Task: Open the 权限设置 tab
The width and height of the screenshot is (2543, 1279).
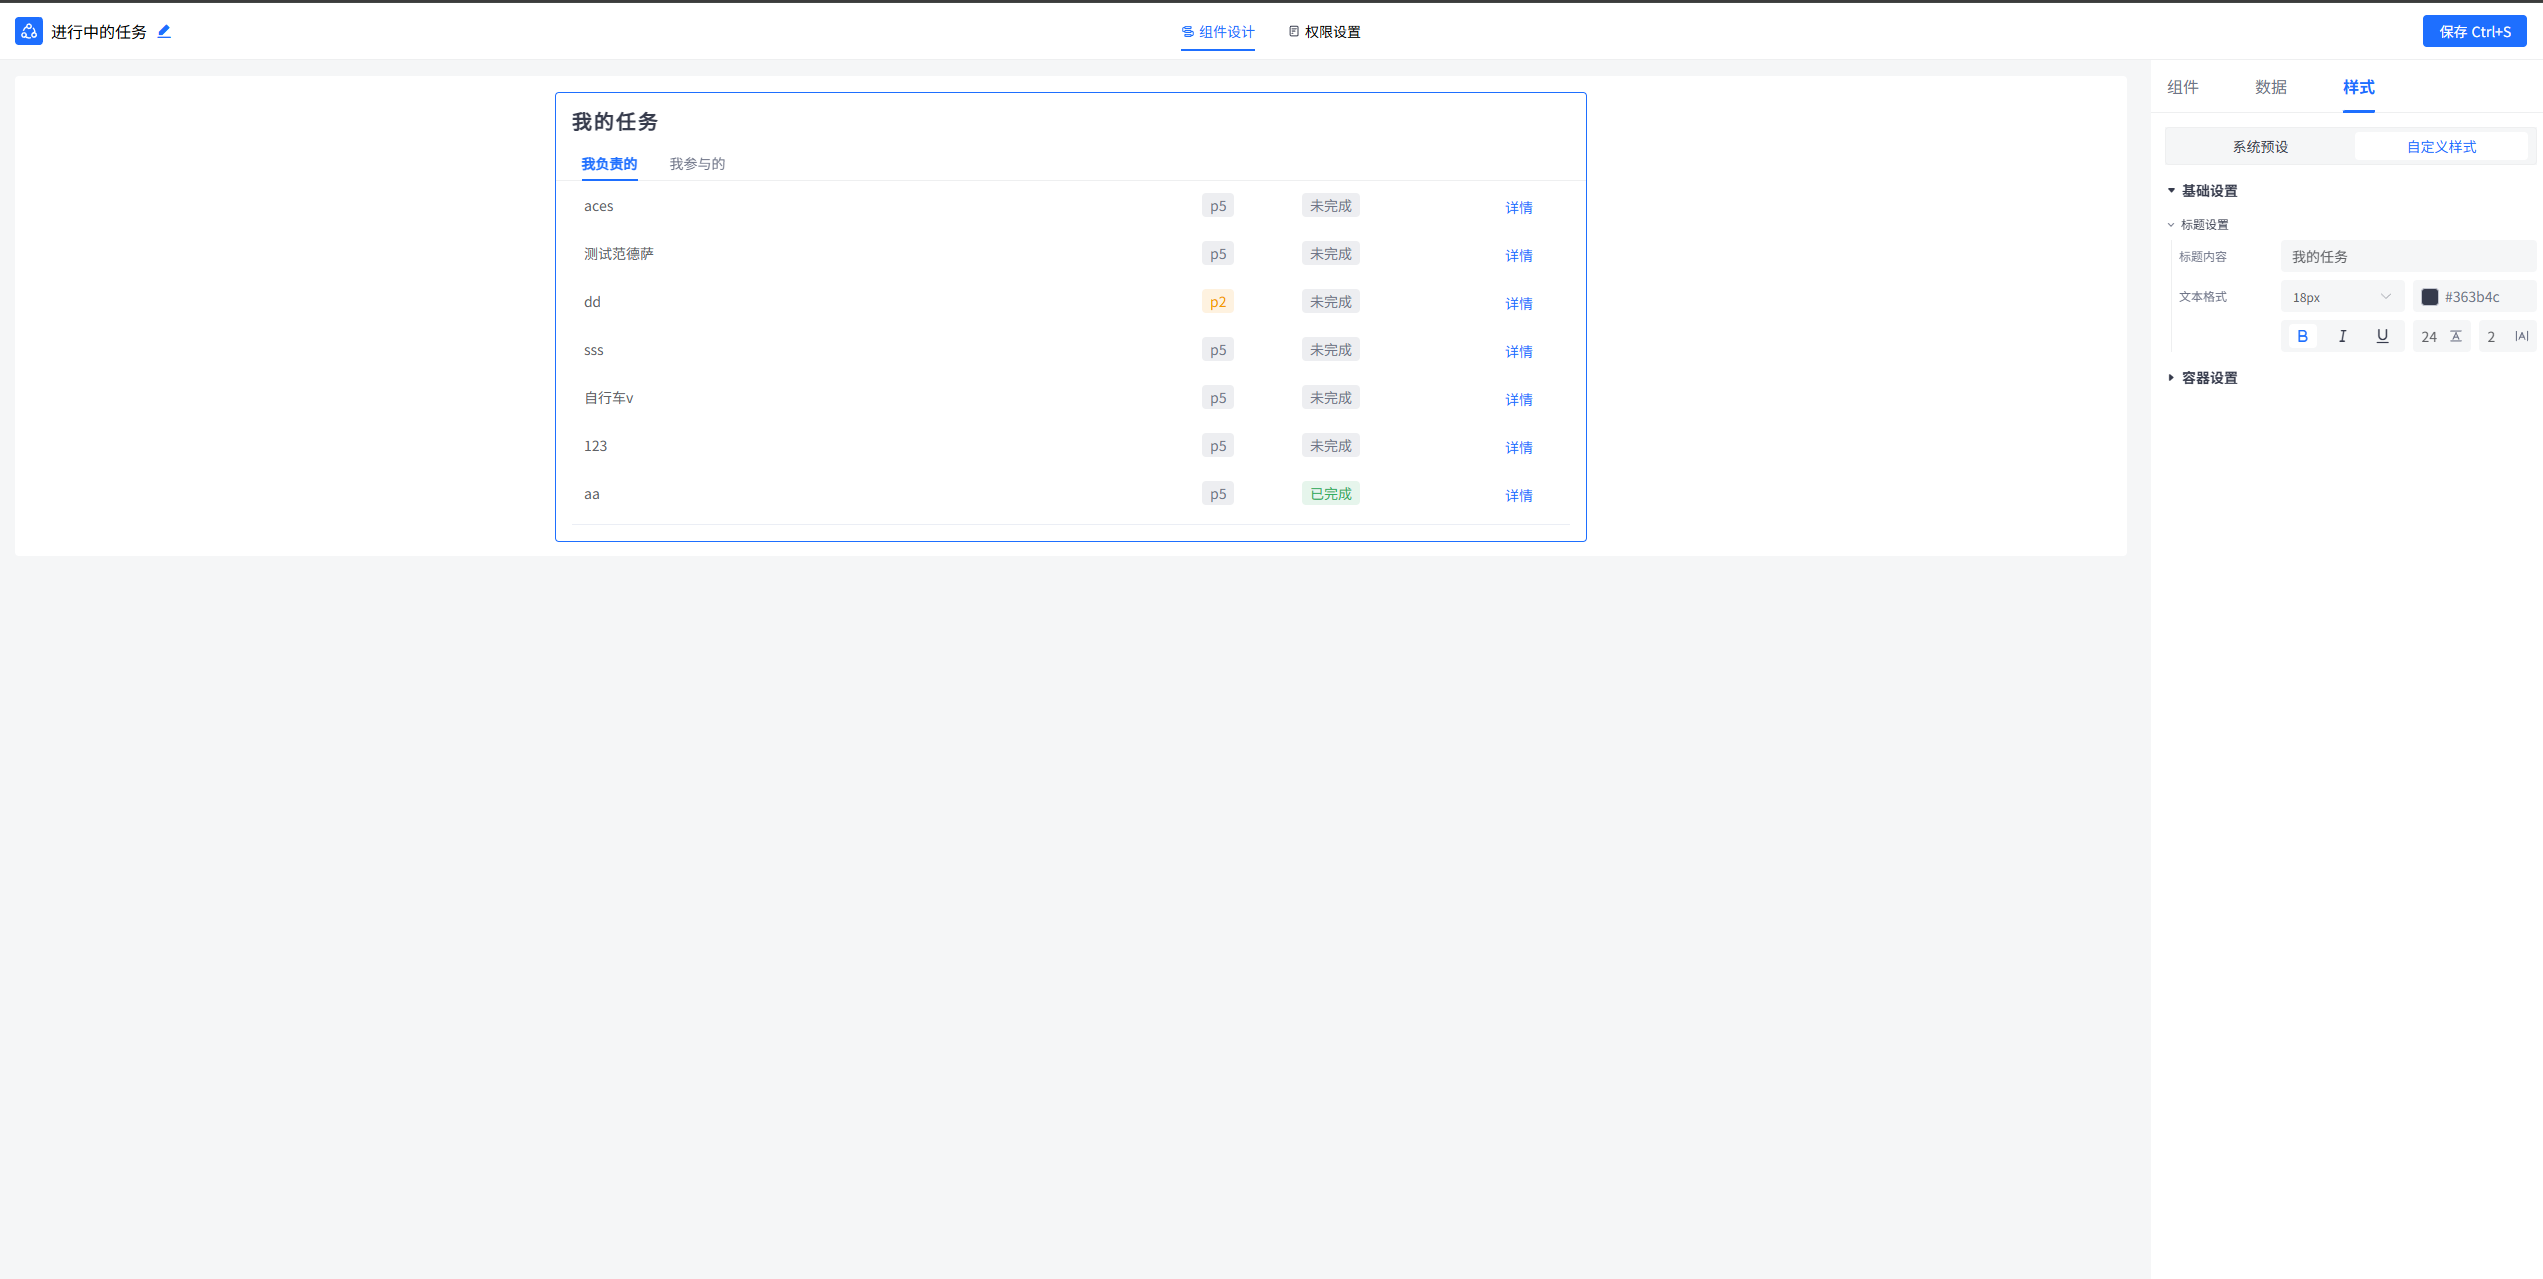Action: click(x=1324, y=32)
